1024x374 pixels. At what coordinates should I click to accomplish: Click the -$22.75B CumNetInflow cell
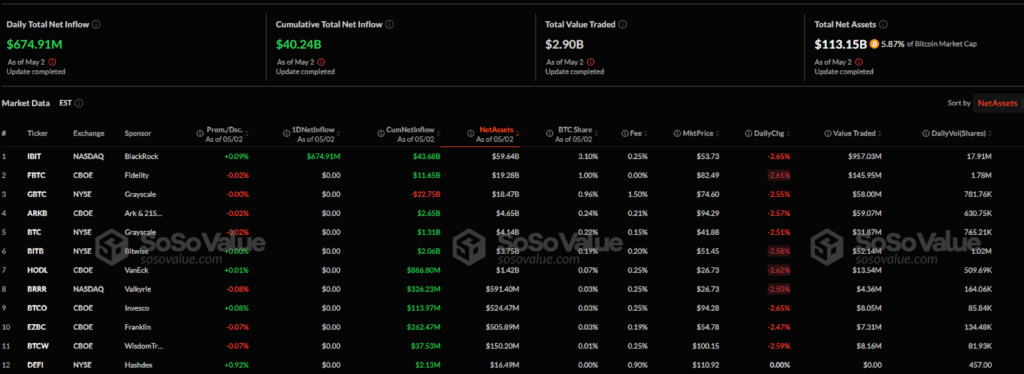coord(424,195)
